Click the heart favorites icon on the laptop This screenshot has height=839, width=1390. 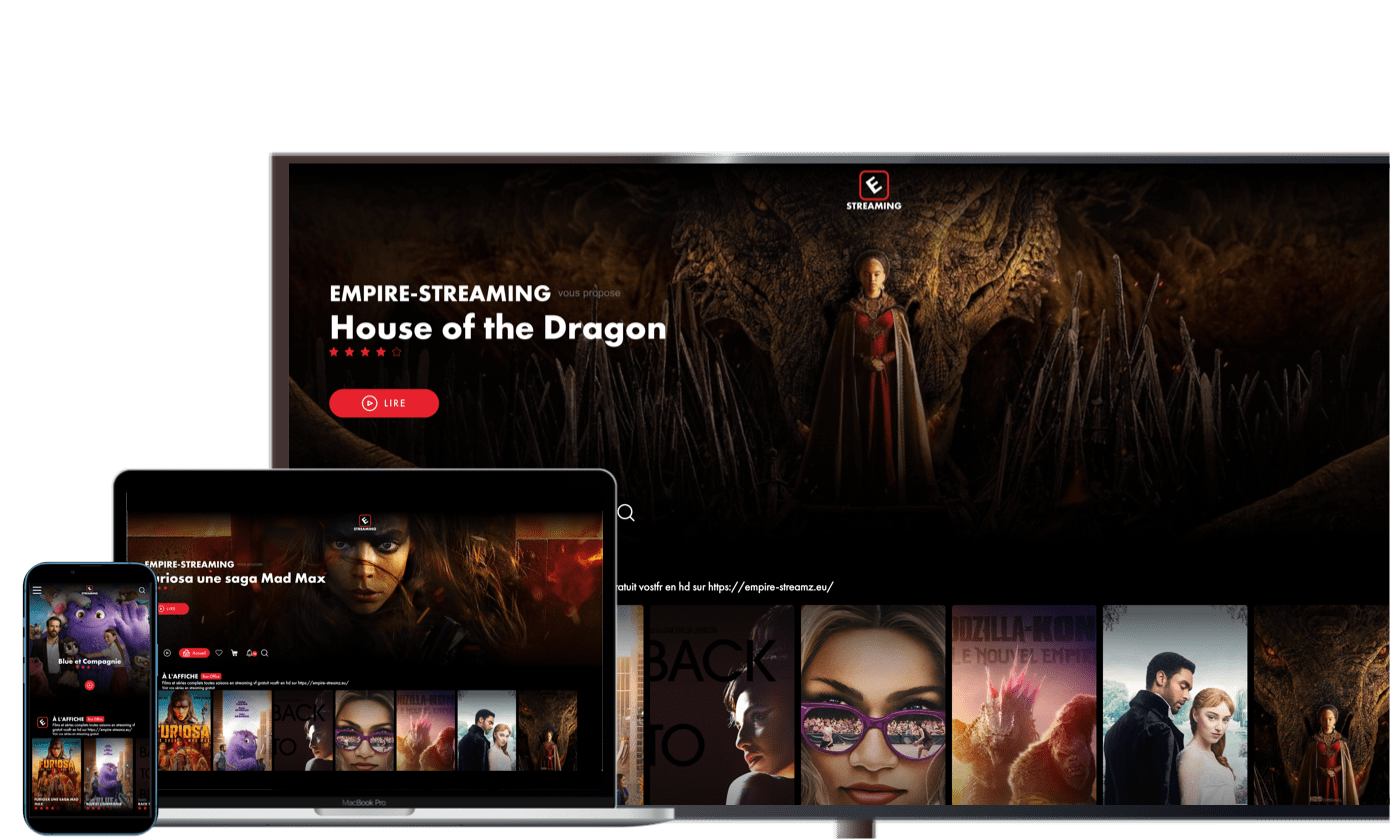pos(219,653)
